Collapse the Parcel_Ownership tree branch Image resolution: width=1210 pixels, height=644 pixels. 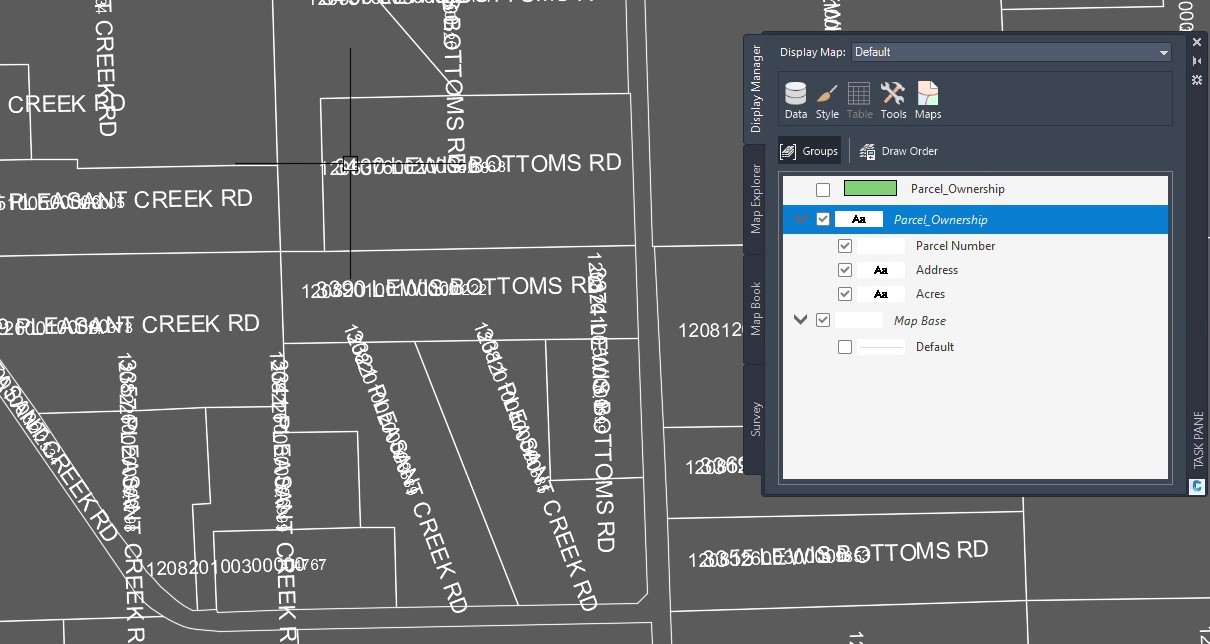click(x=800, y=218)
